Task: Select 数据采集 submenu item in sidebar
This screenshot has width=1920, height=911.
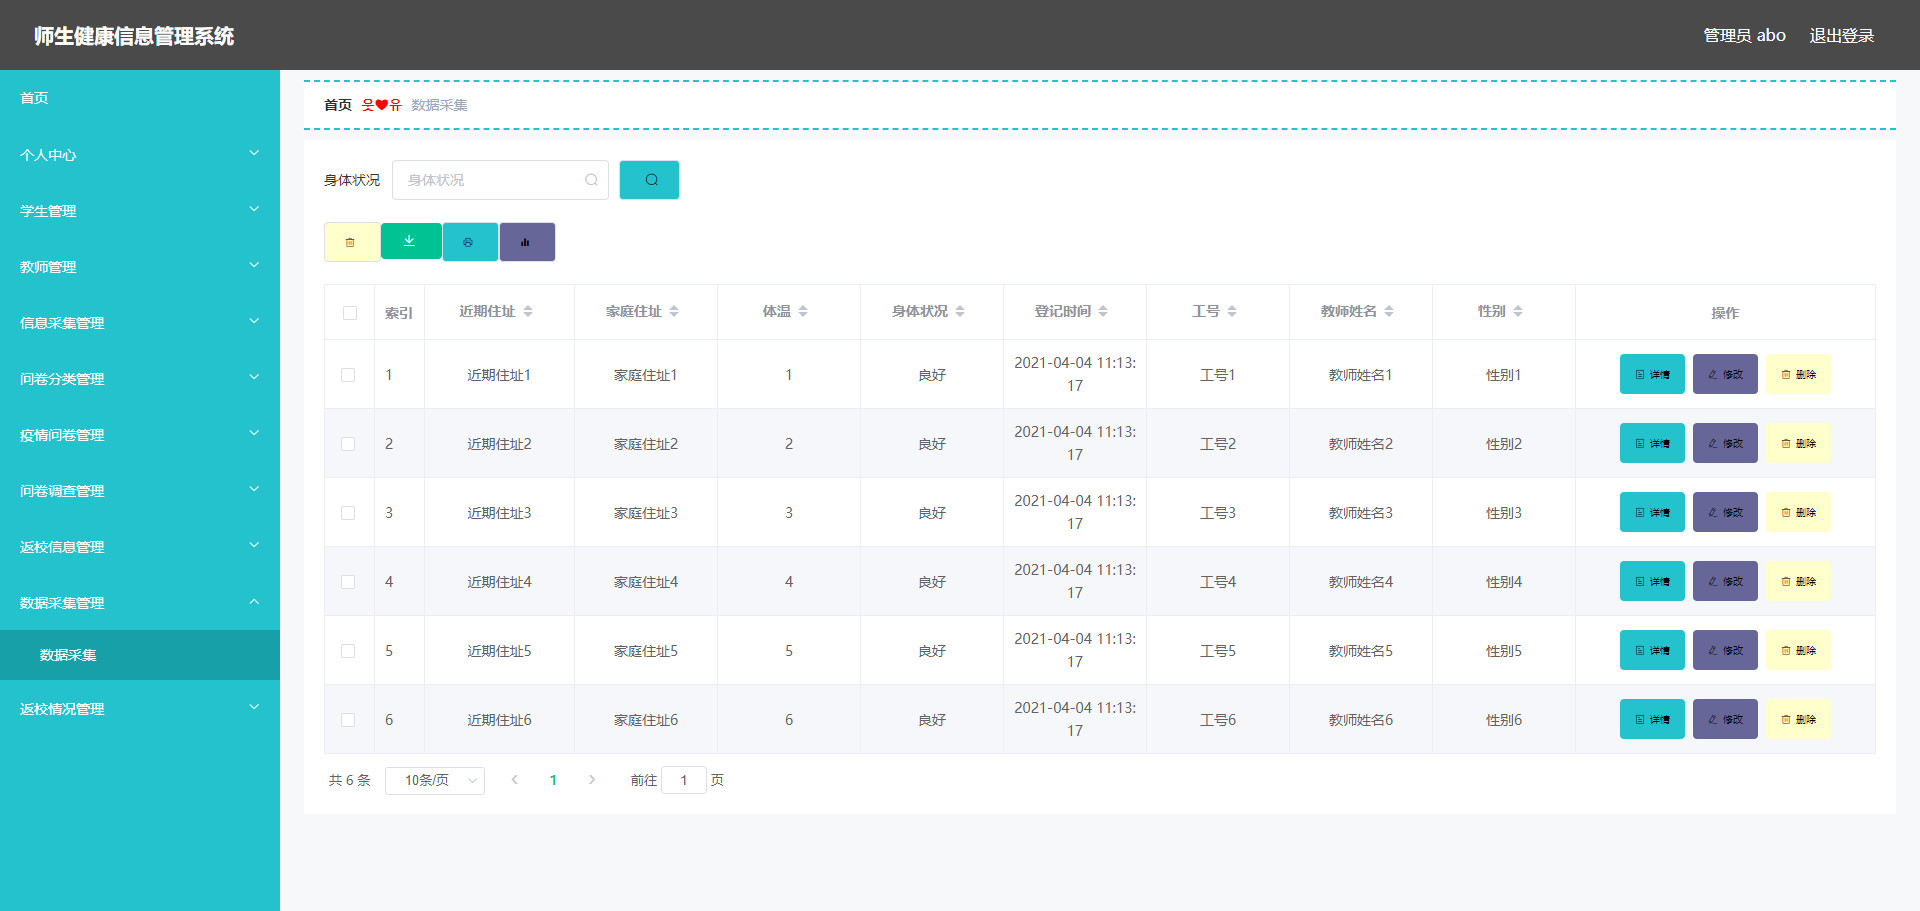Action: 140,655
